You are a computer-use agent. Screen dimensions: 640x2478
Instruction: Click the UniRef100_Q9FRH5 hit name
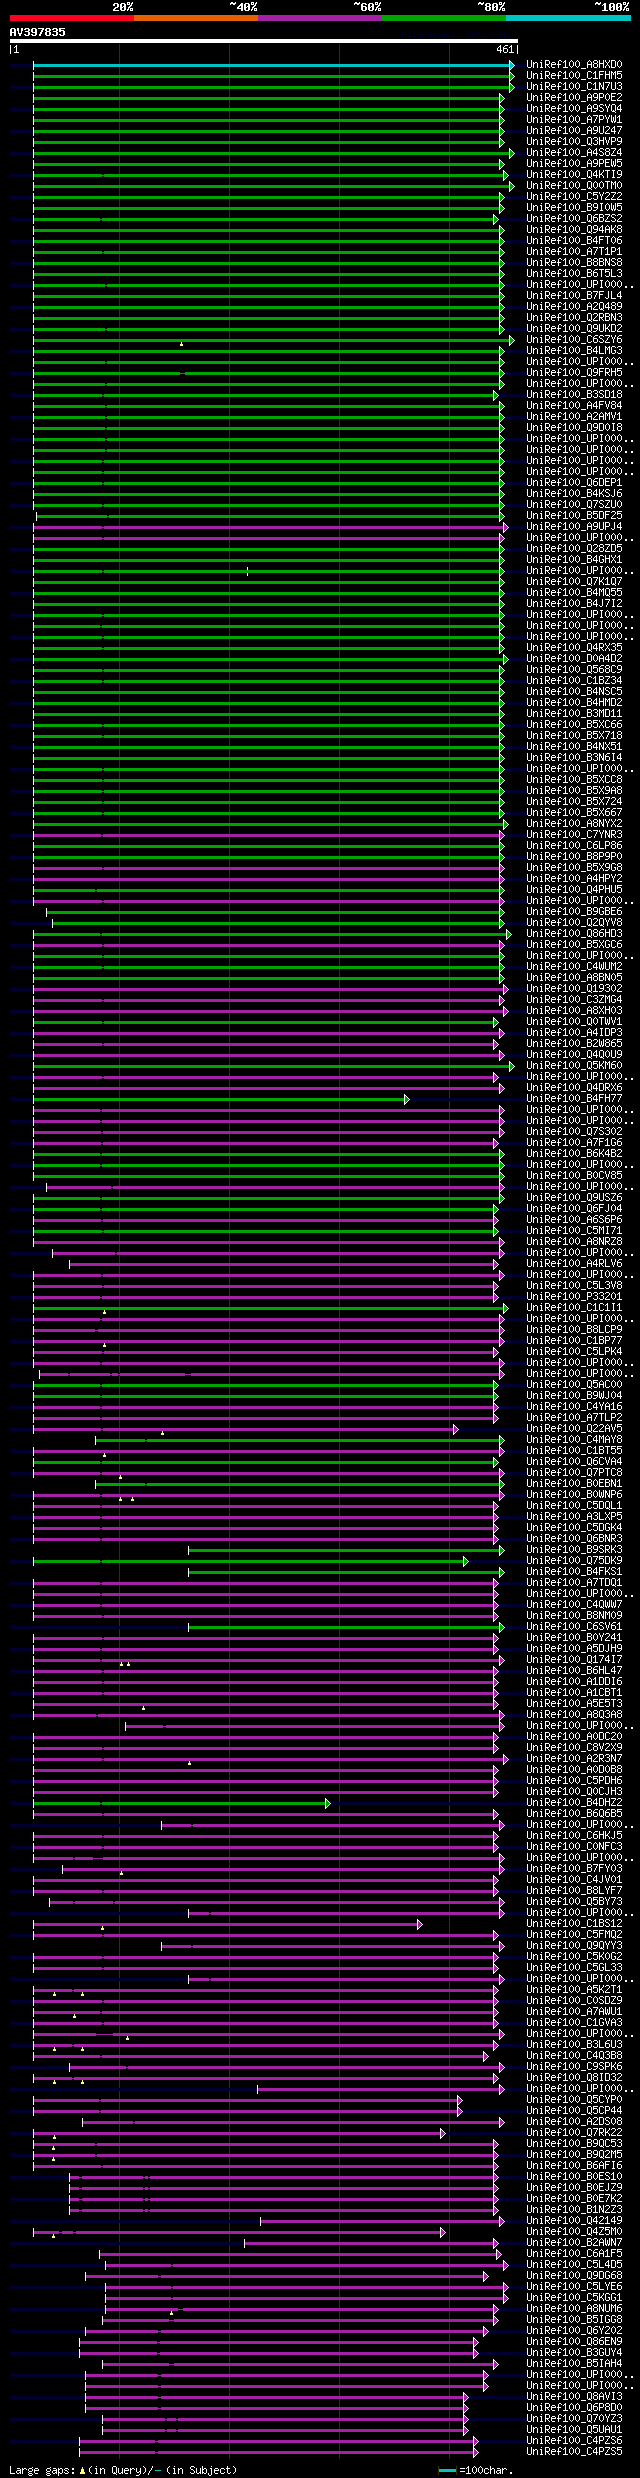pyautogui.click(x=574, y=373)
